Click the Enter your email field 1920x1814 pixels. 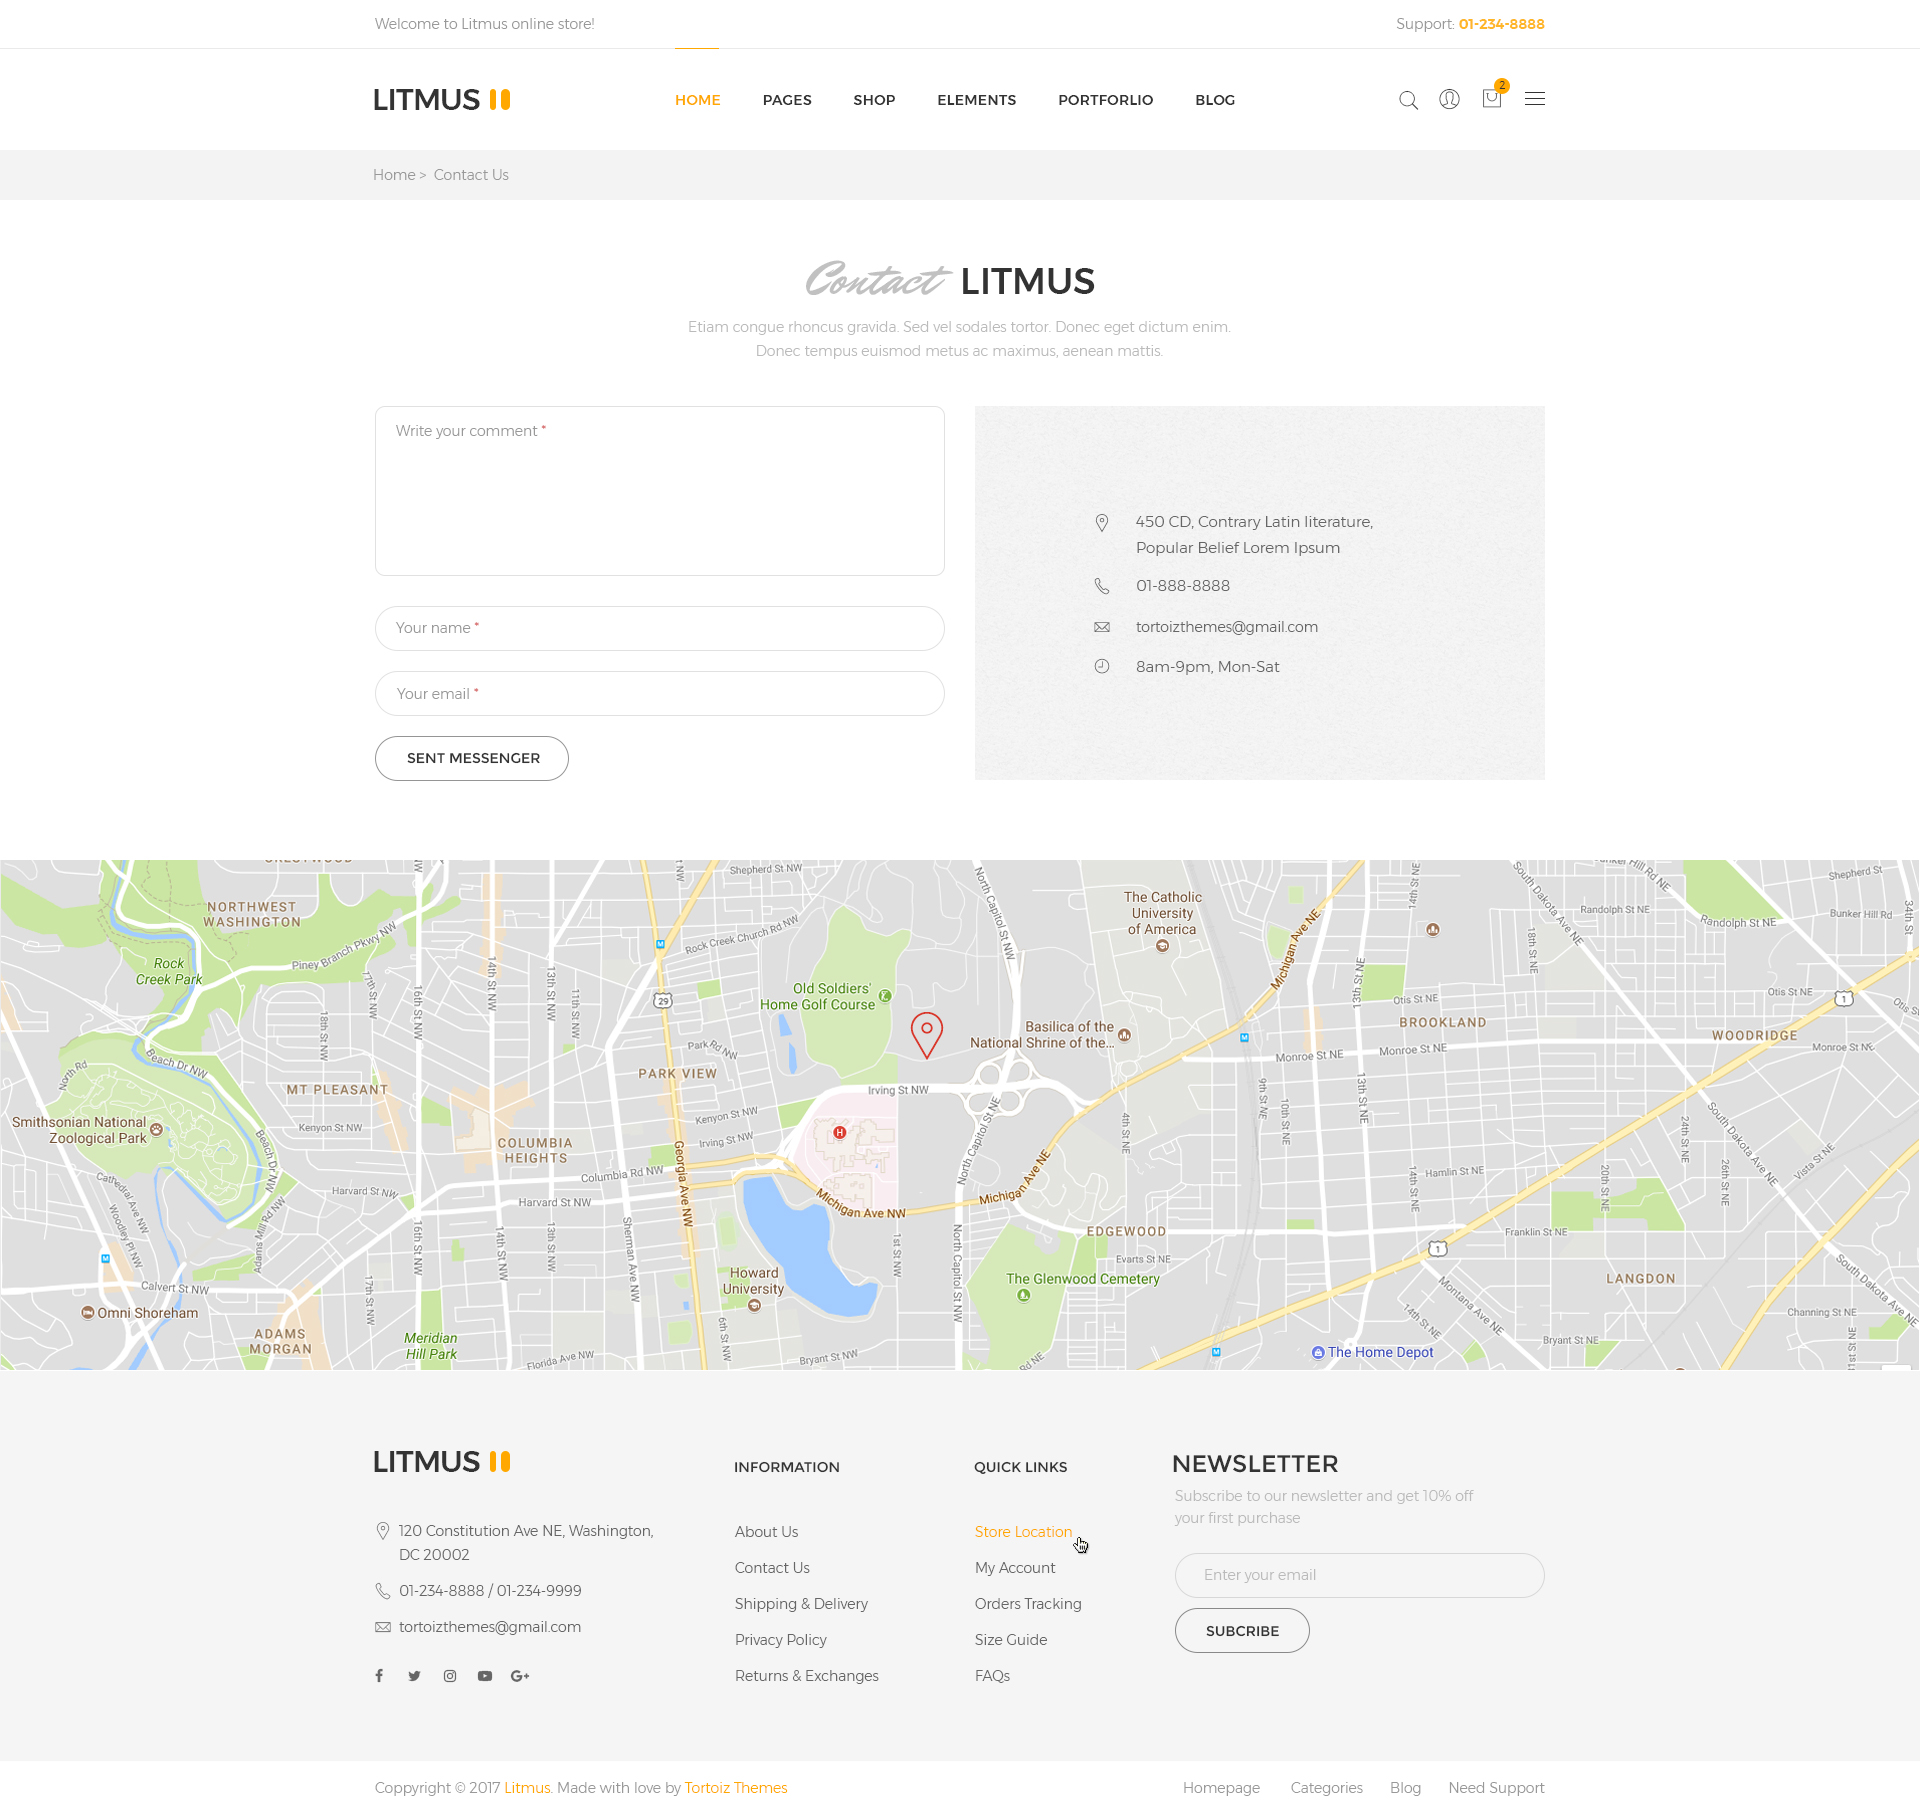(1358, 1574)
